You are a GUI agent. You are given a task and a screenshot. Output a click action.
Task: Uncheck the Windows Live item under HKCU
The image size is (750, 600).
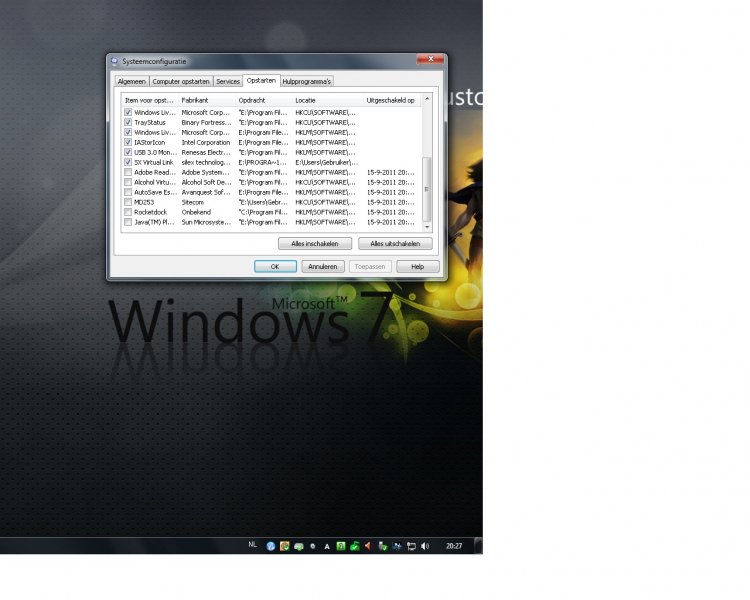coord(128,112)
